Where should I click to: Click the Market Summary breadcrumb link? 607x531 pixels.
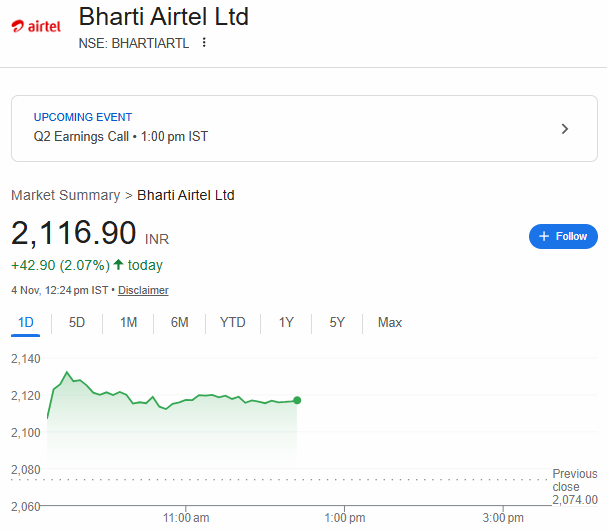(x=65, y=195)
